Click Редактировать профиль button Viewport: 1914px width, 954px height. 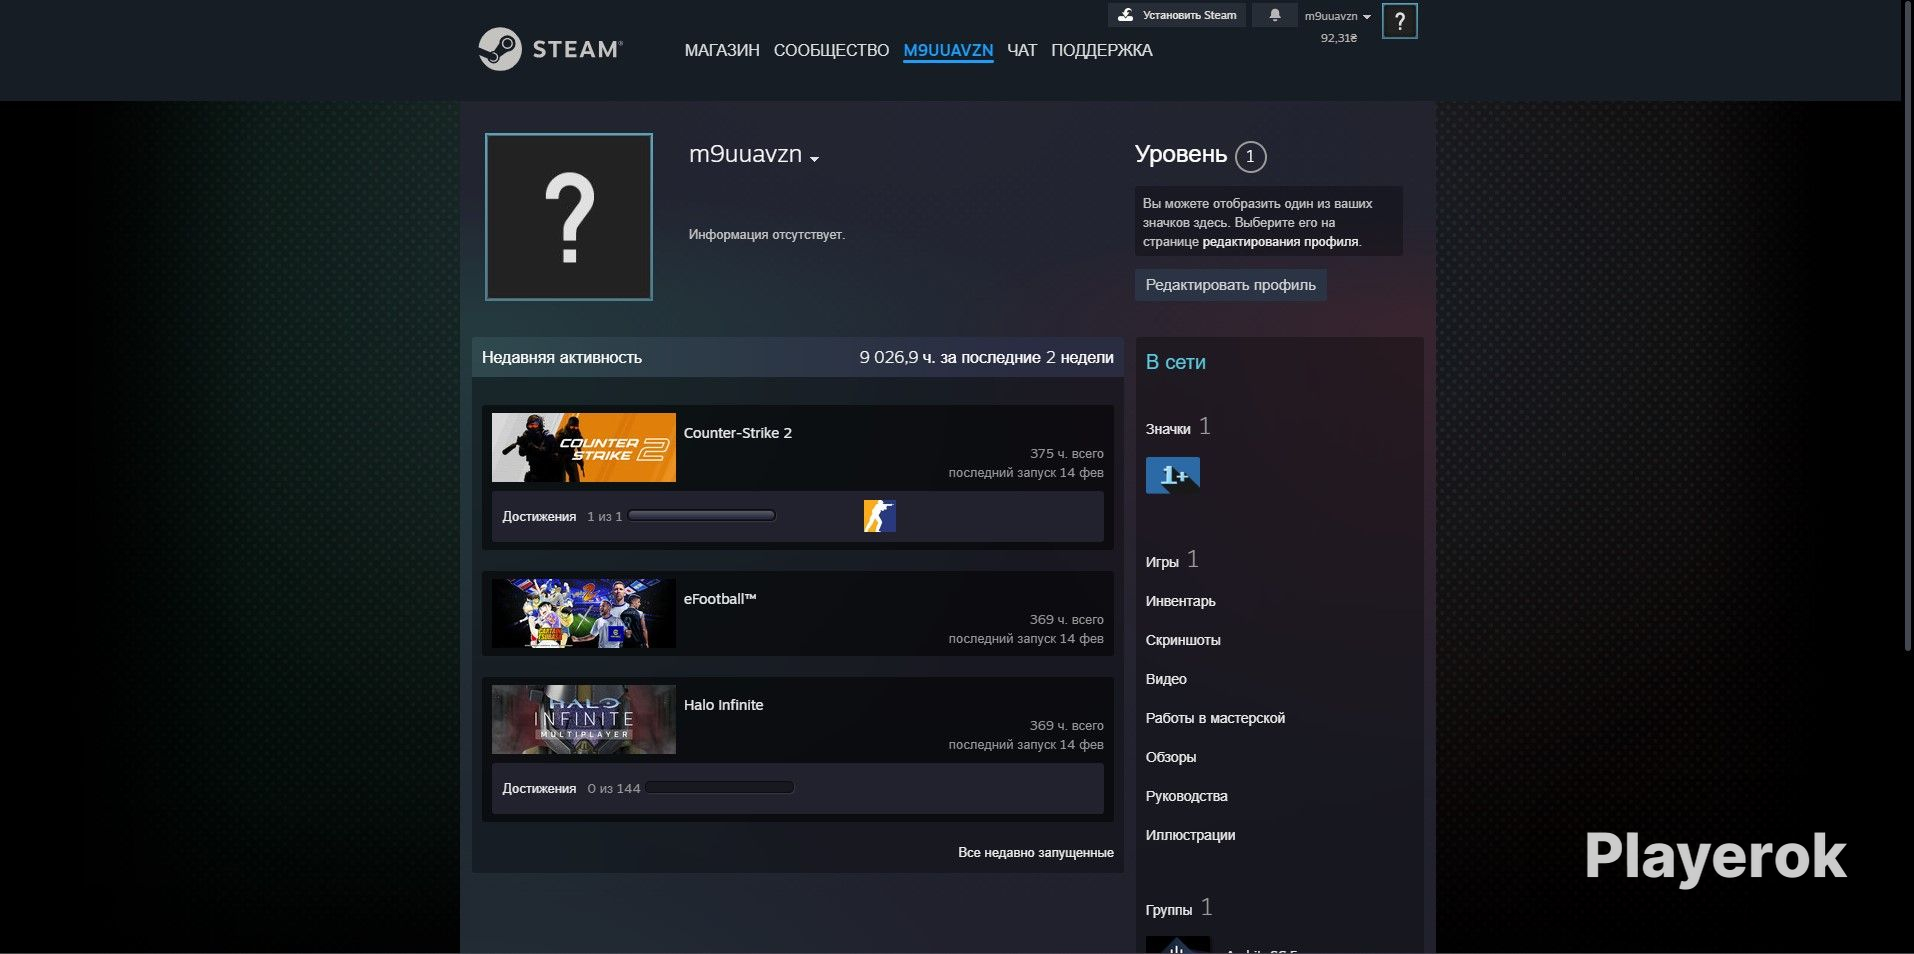pyautogui.click(x=1230, y=285)
